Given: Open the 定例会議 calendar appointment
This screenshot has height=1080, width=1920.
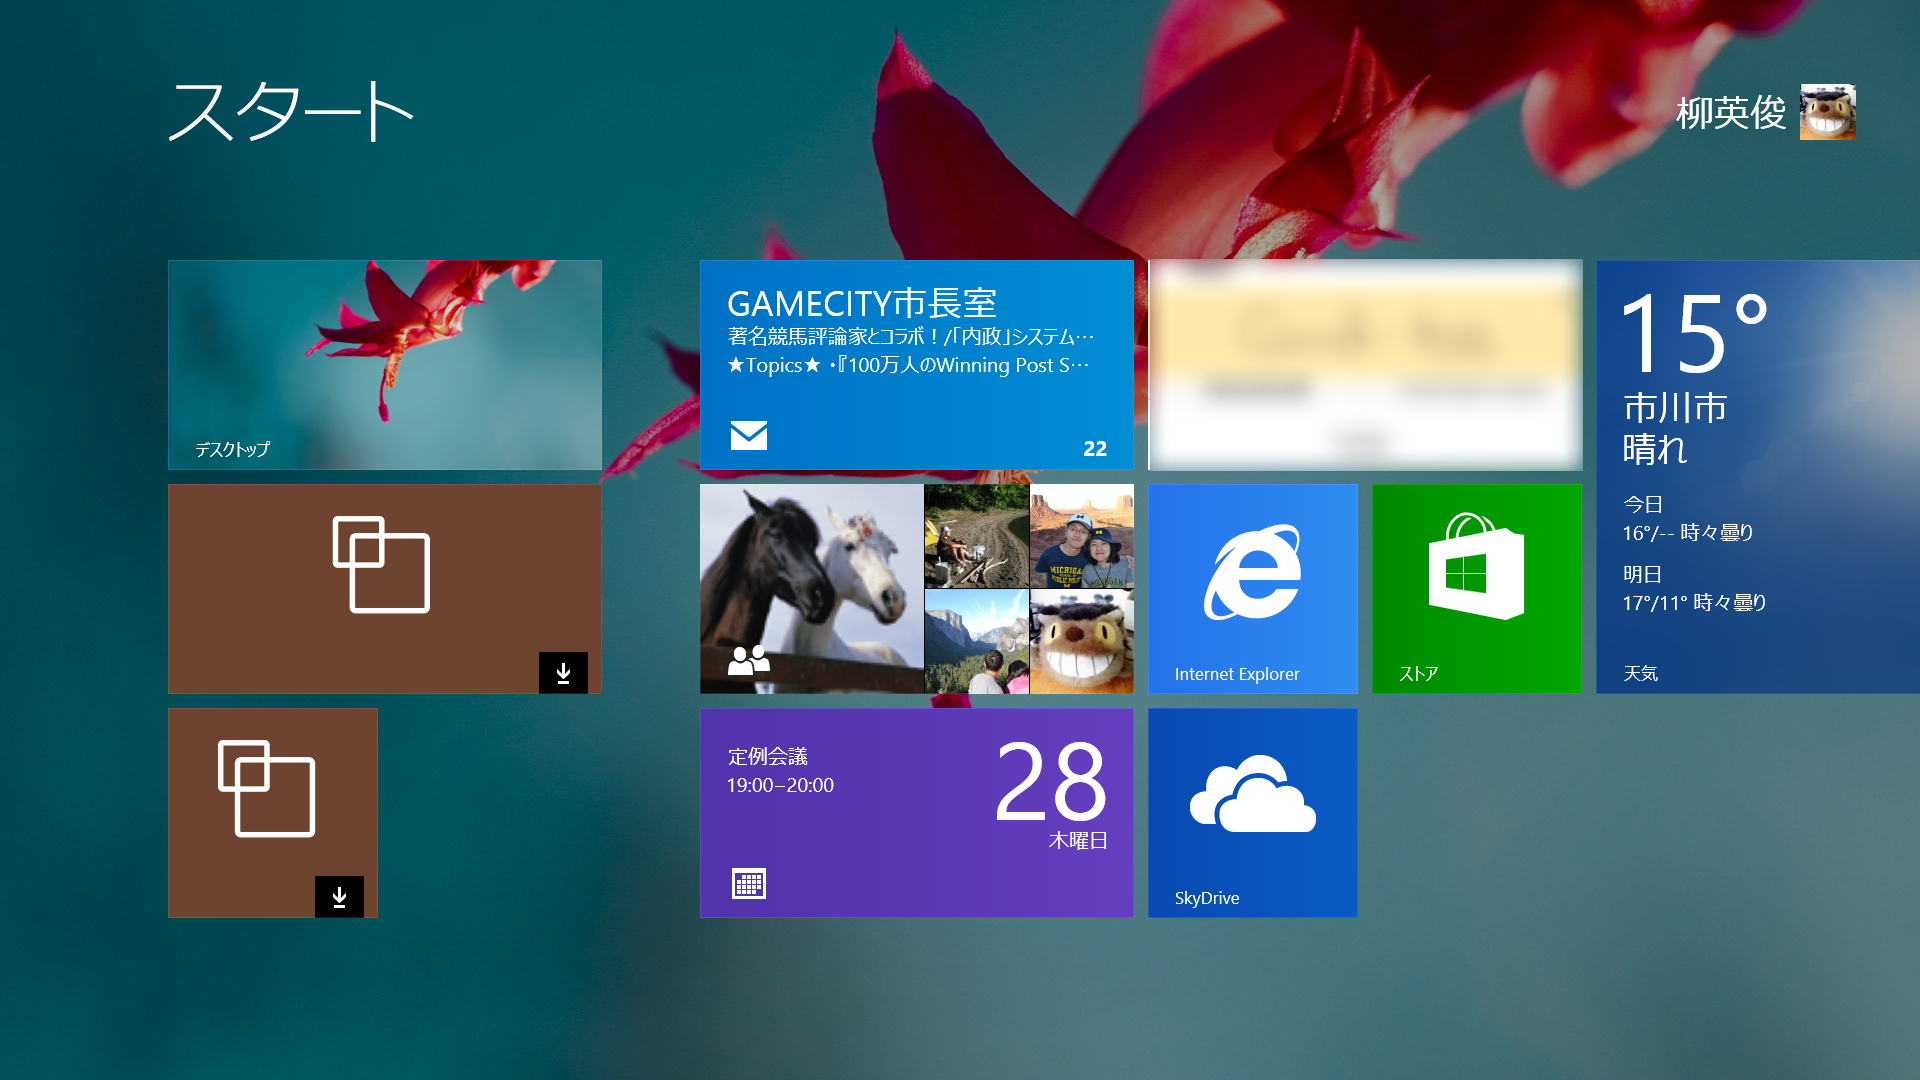Looking at the screenshot, I should click(x=768, y=757).
